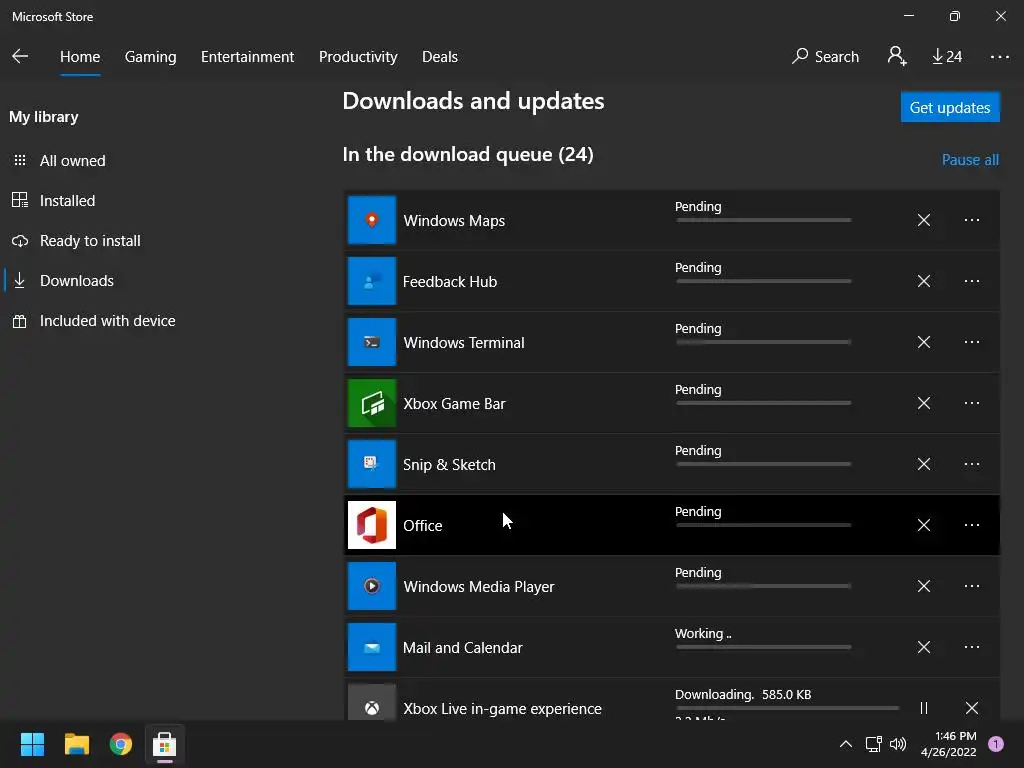Click the Windows Maps progress bar
Screen dimensions: 1024x768
pyautogui.click(x=763, y=220)
